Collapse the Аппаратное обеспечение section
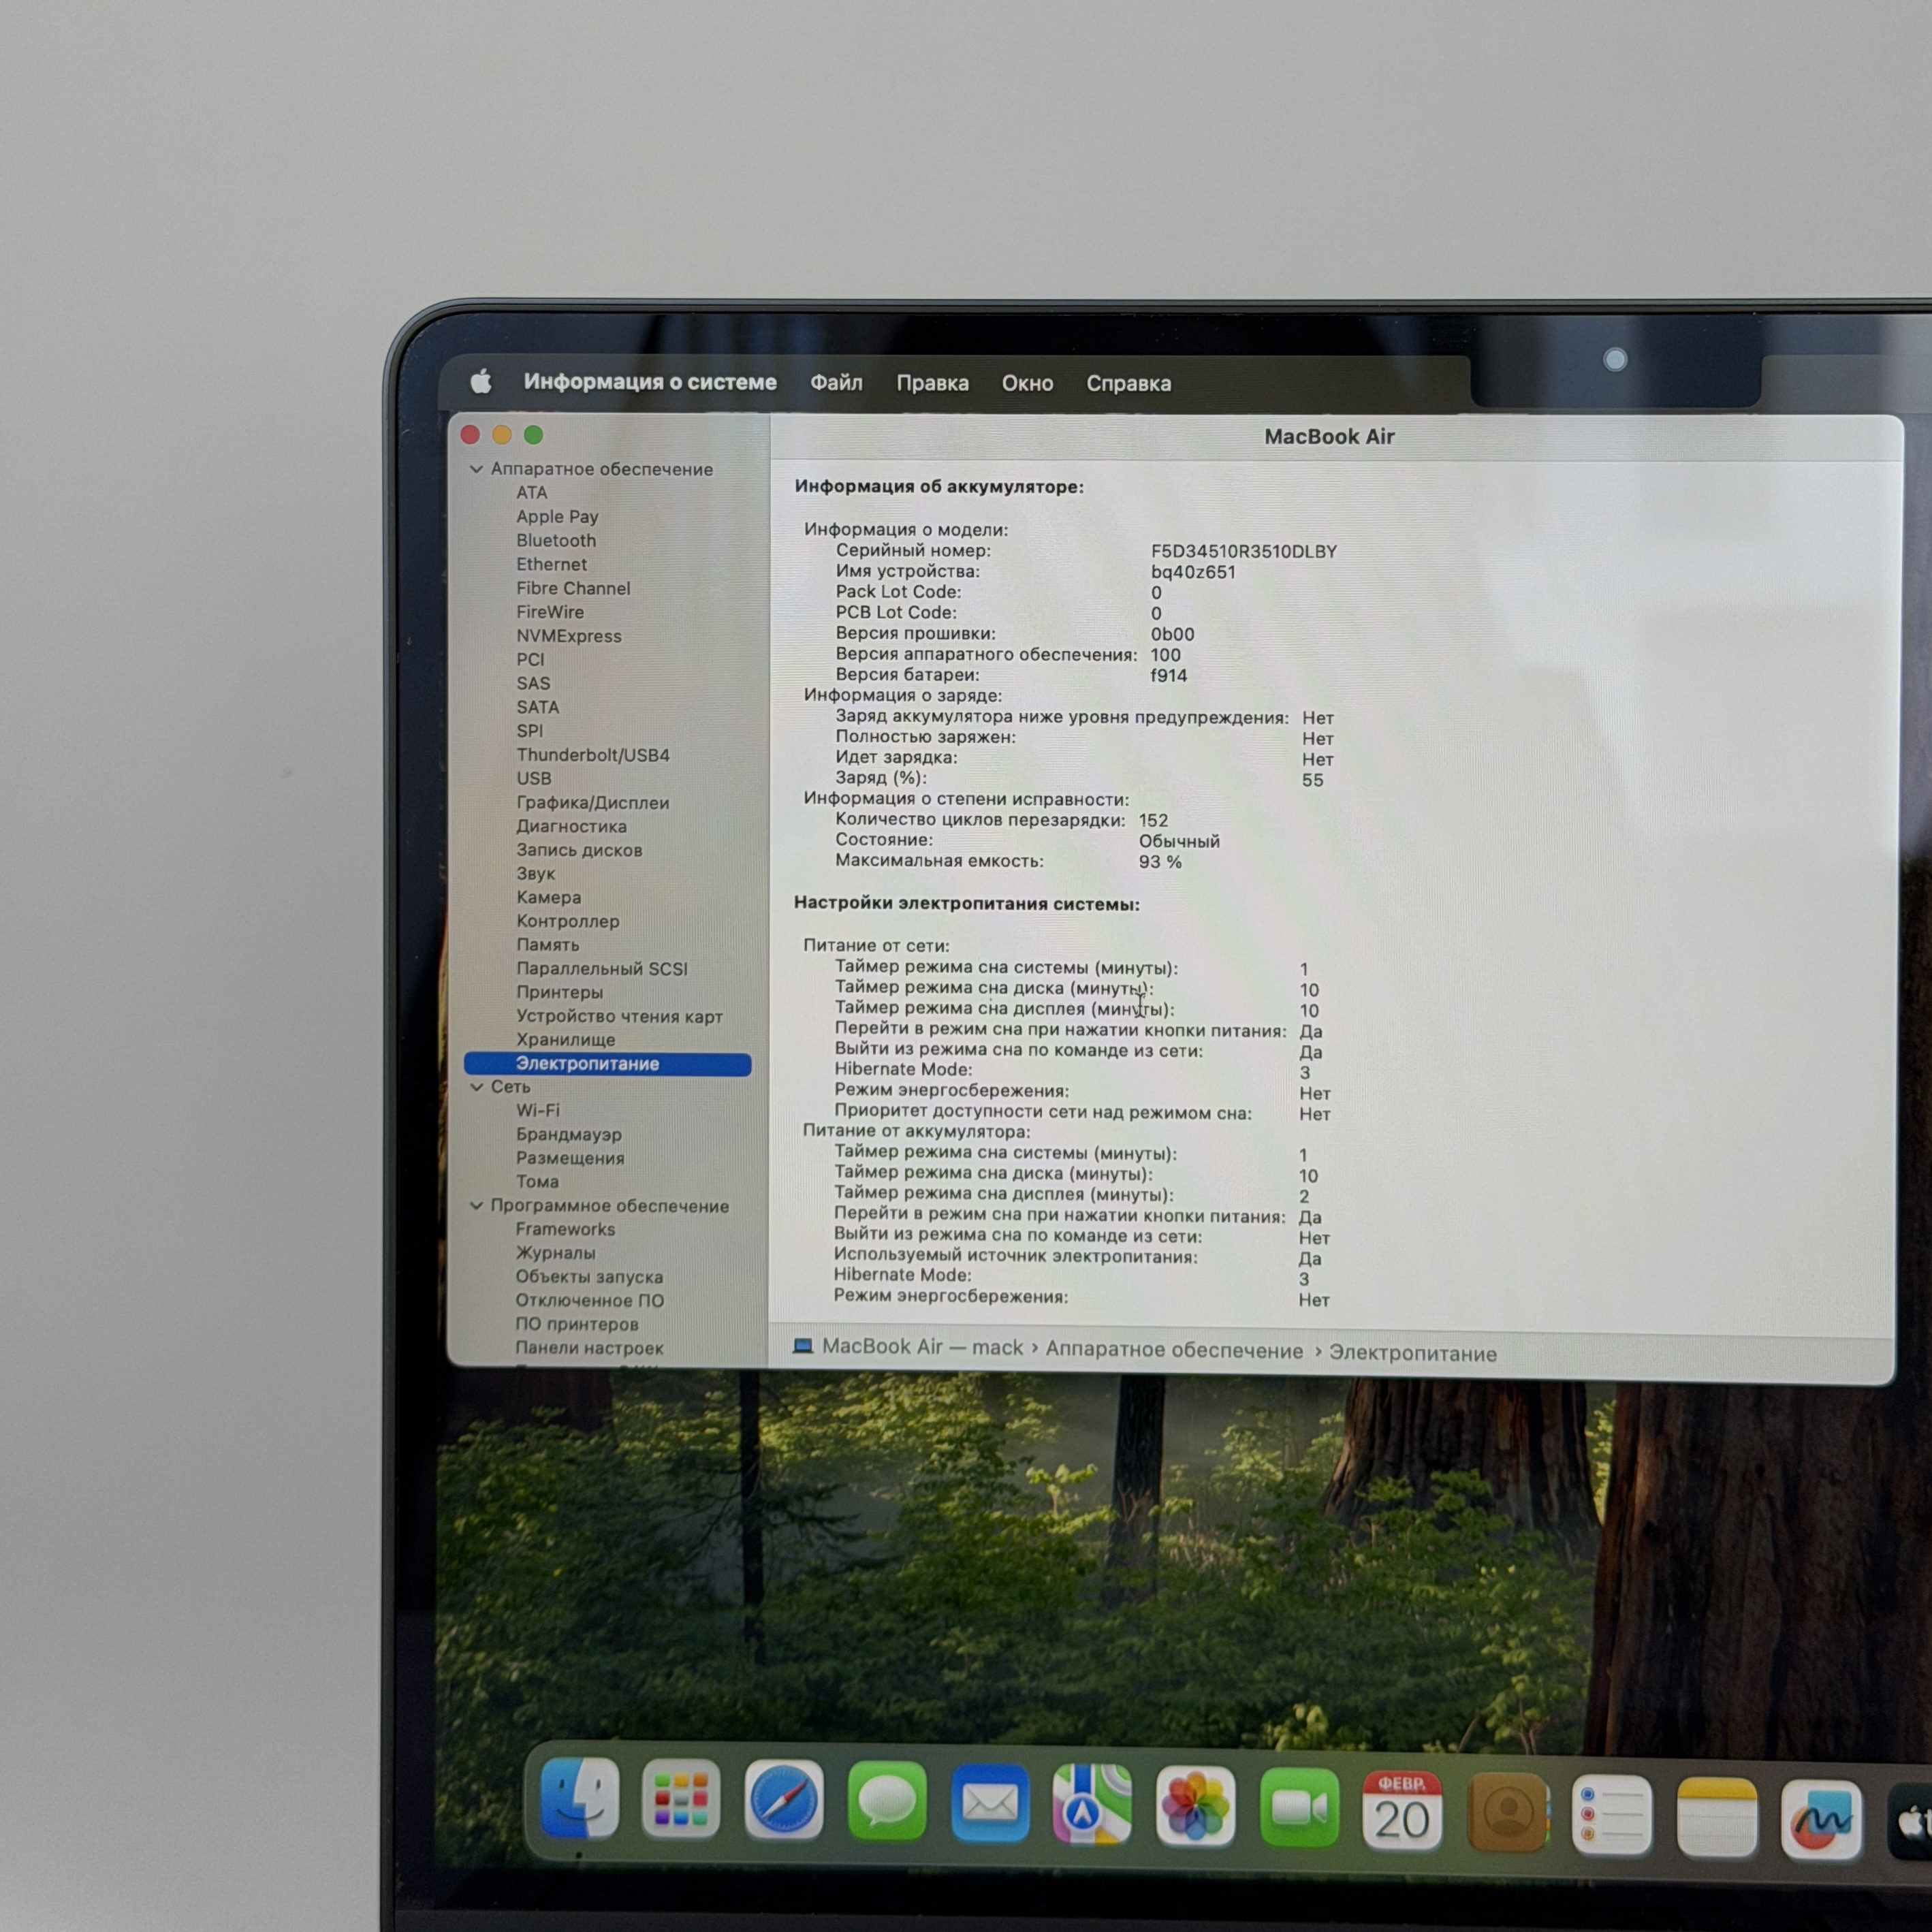Screen dimensions: 1932x1932 tap(477, 469)
